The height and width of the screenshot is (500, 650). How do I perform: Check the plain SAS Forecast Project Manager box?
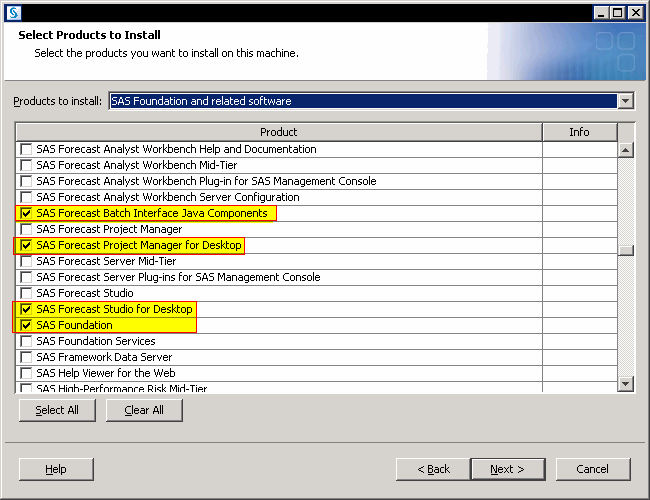point(26,229)
